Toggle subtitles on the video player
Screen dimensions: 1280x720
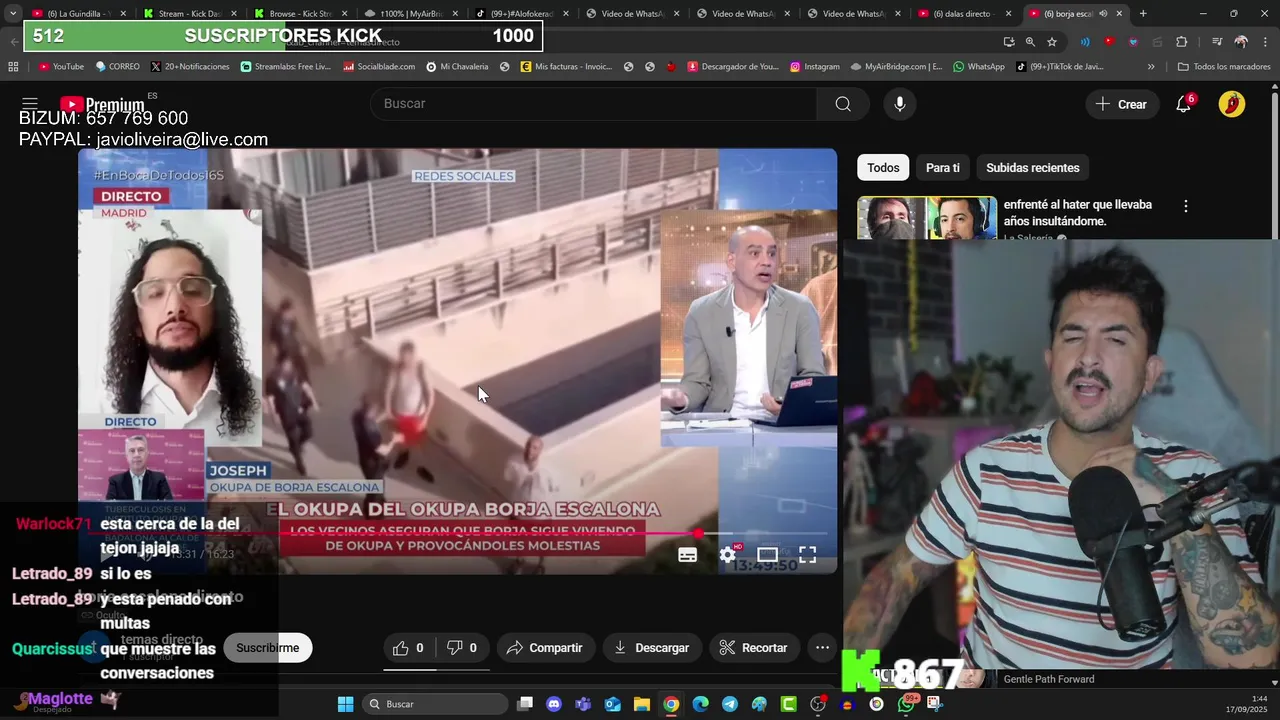pyautogui.click(x=688, y=555)
